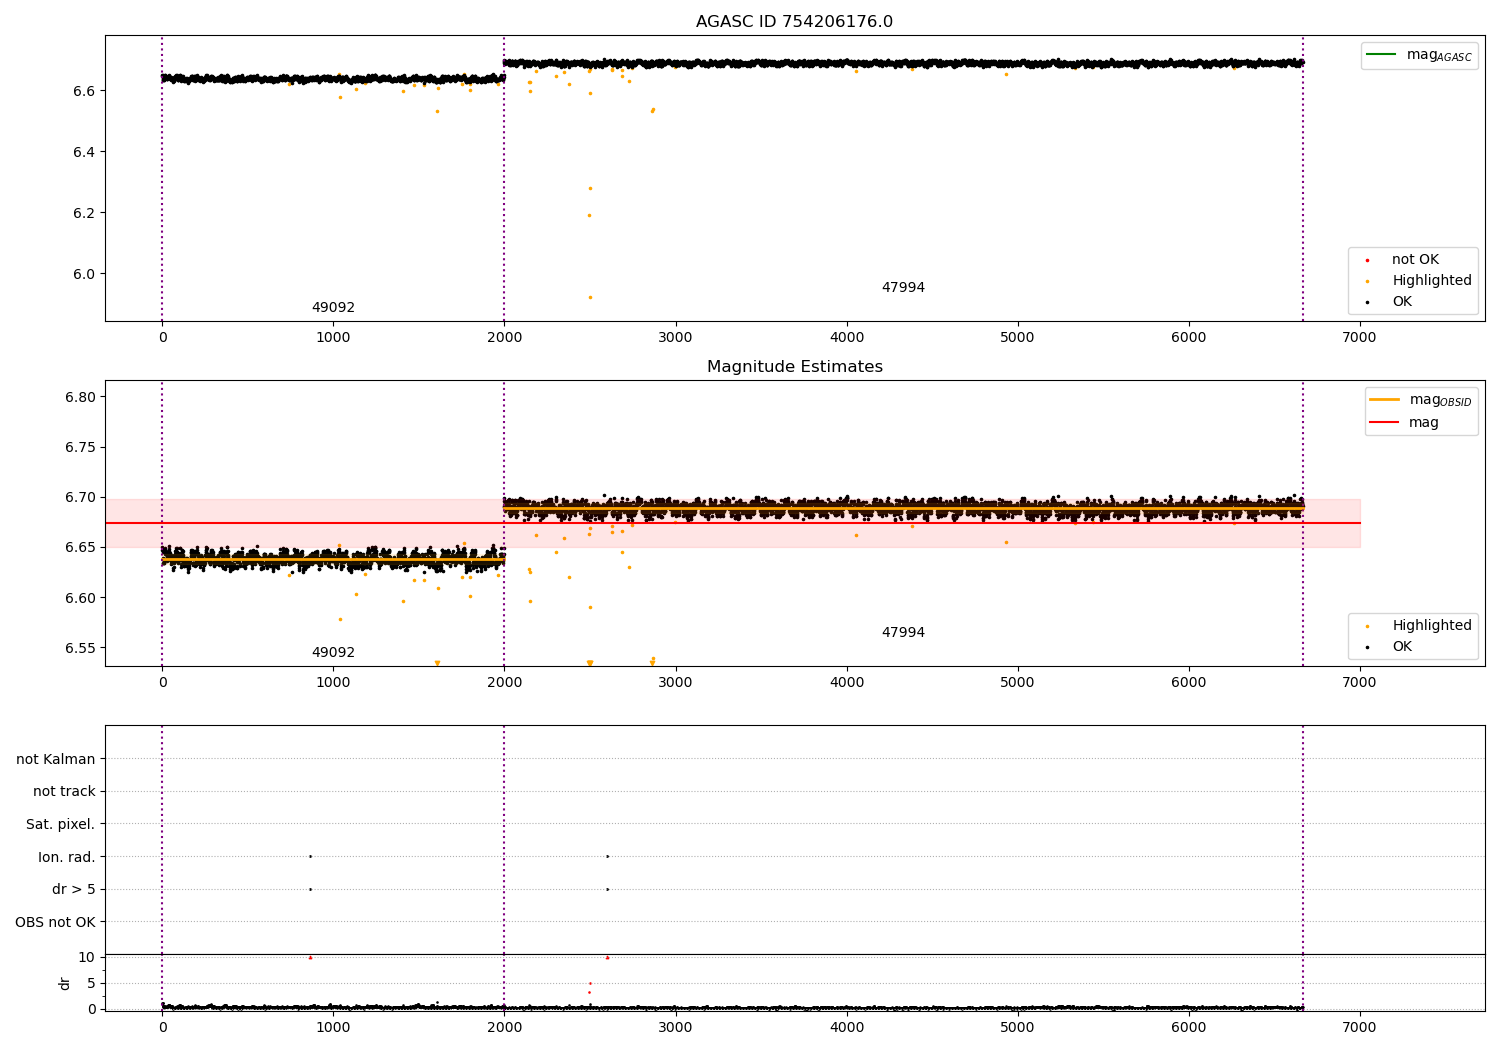Click the 6.2 tick on the AGASC ID plot
Screen dimensions: 1500x1050
click(84, 213)
